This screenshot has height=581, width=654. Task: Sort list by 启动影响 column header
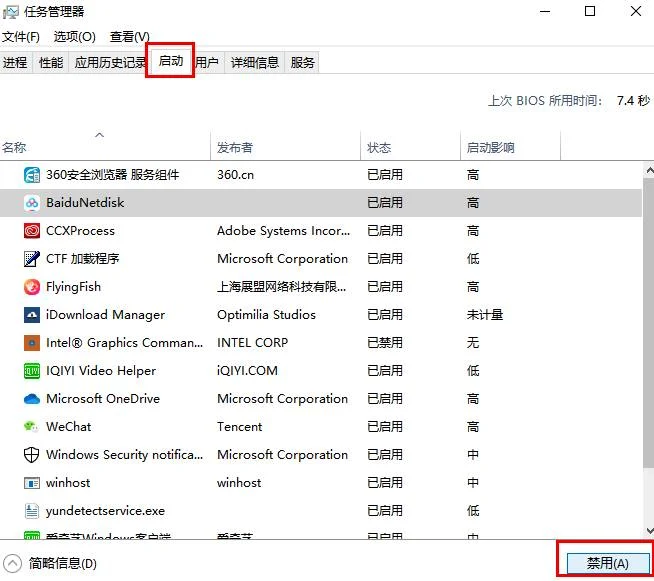tap(490, 148)
